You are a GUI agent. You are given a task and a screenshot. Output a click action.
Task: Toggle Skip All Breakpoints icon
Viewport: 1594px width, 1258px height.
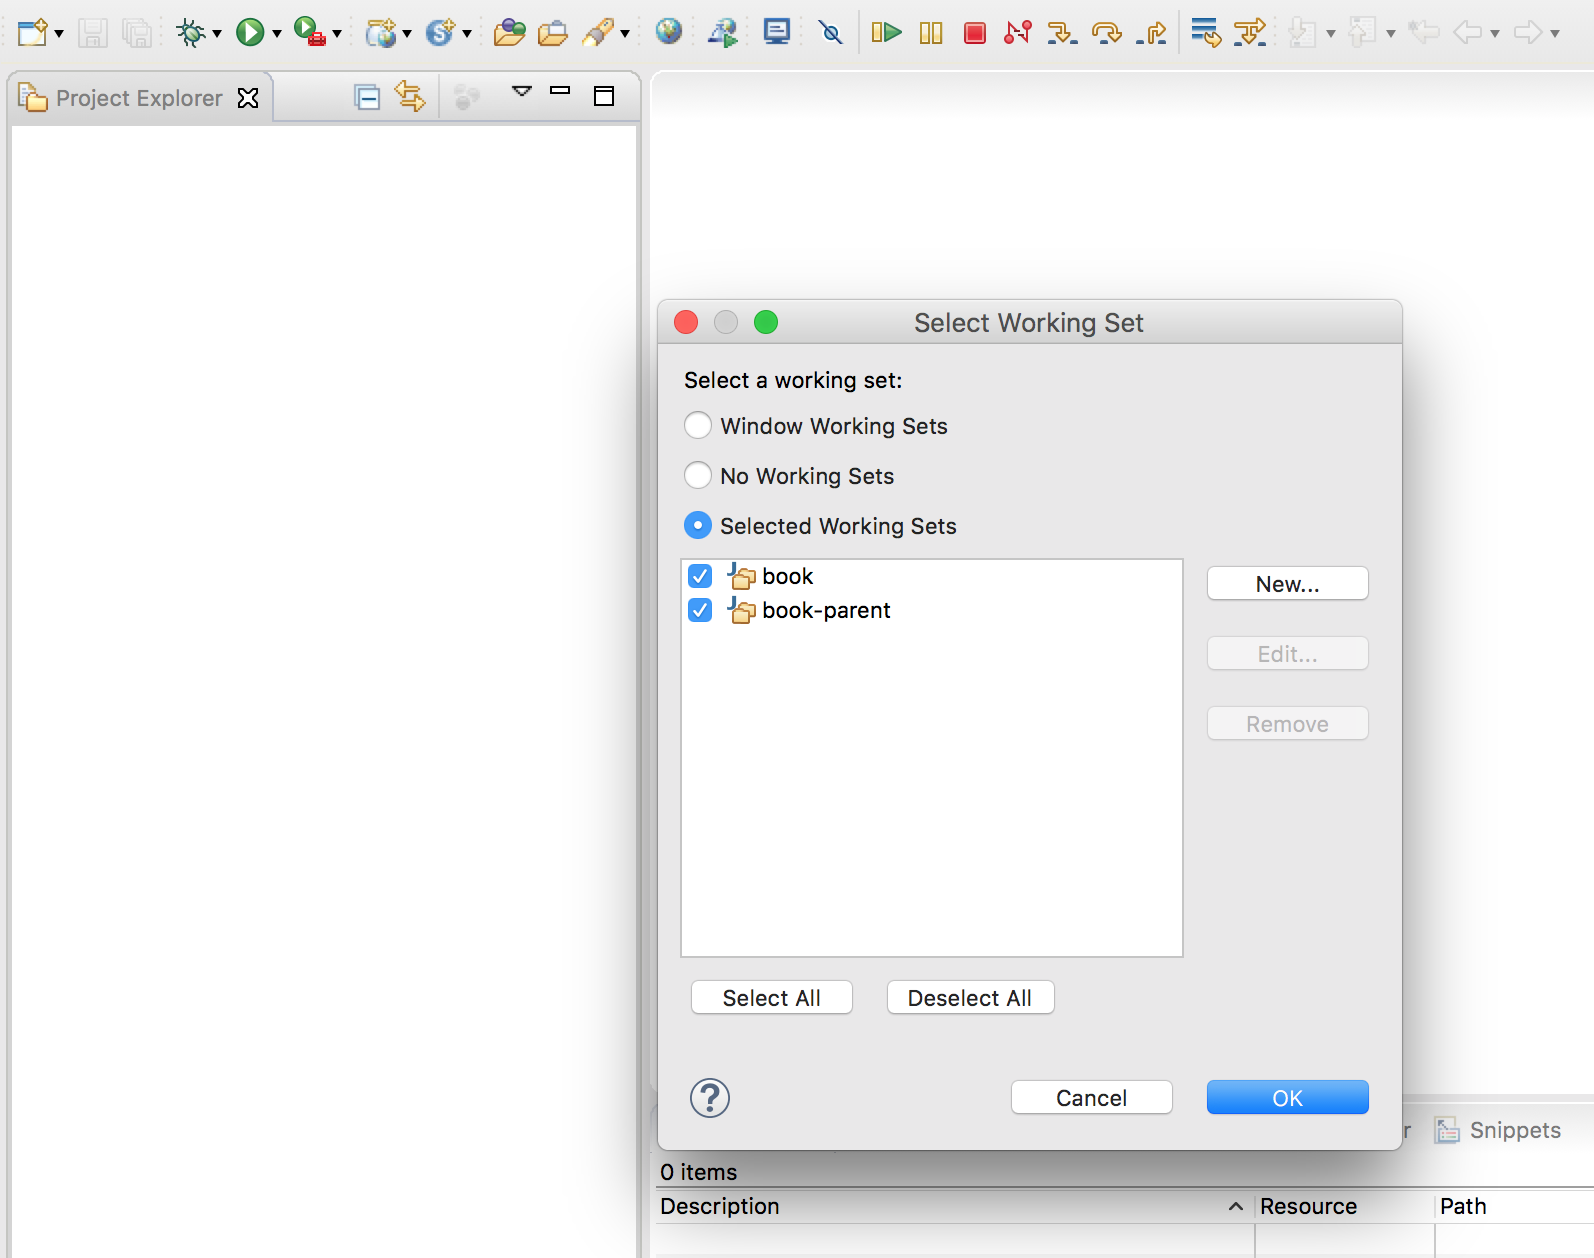pos(830,33)
